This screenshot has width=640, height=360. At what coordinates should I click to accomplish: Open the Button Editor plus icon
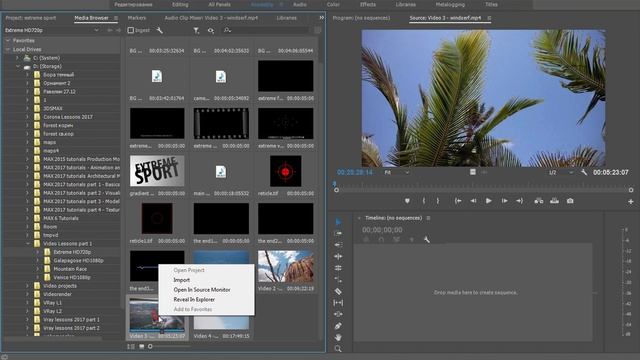pos(631,202)
